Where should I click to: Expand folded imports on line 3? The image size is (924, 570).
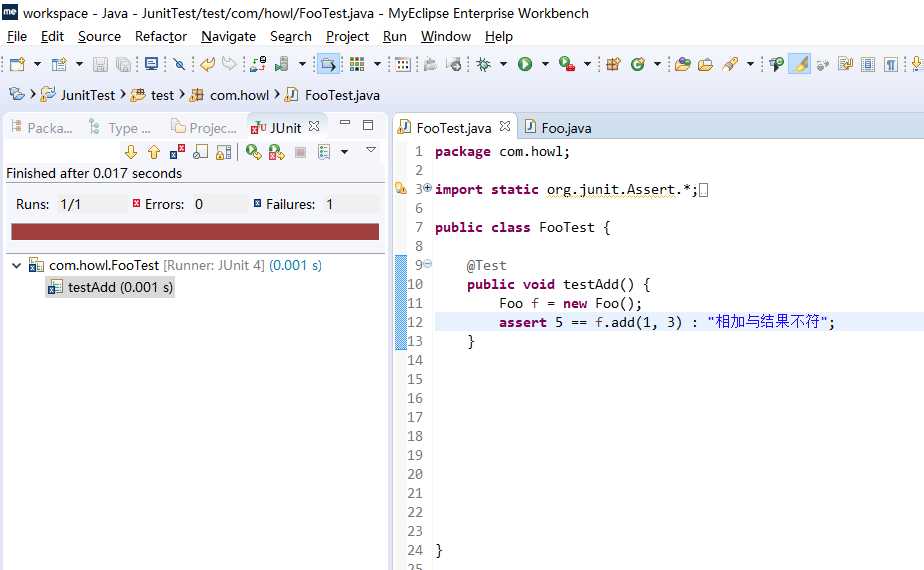428,187
